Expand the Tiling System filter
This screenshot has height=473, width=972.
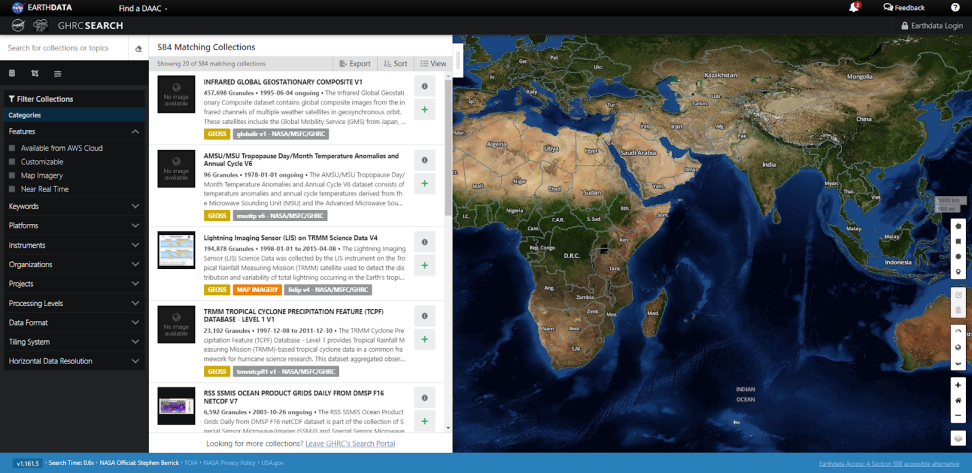74,342
